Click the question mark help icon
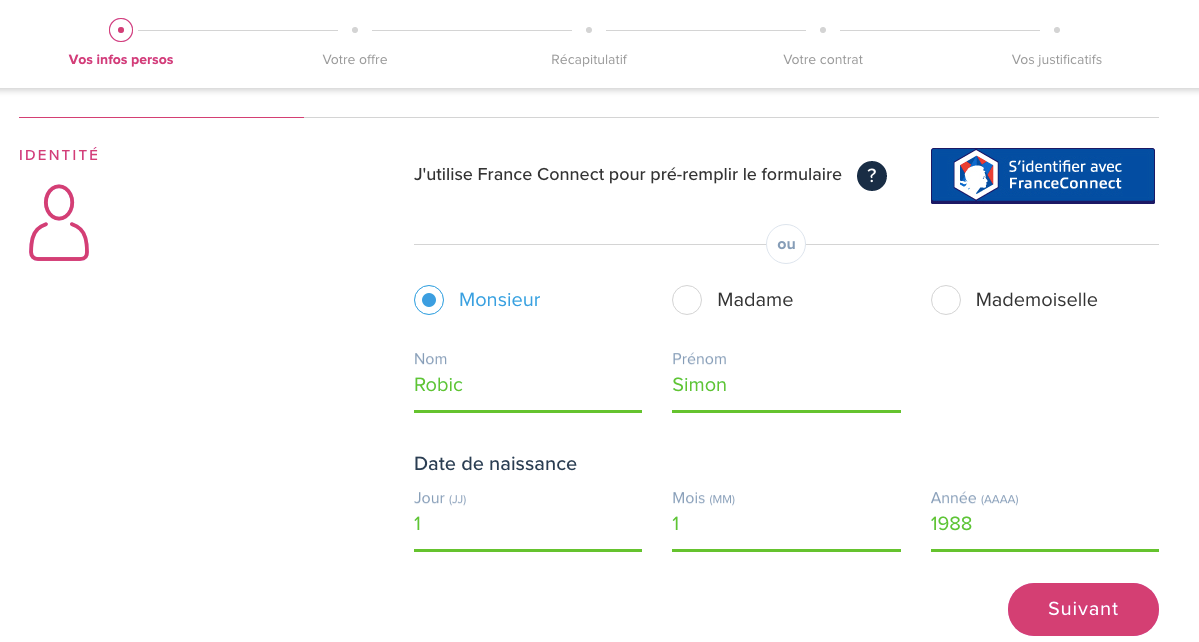Screen dimensions: 1199x642 coord(872,176)
